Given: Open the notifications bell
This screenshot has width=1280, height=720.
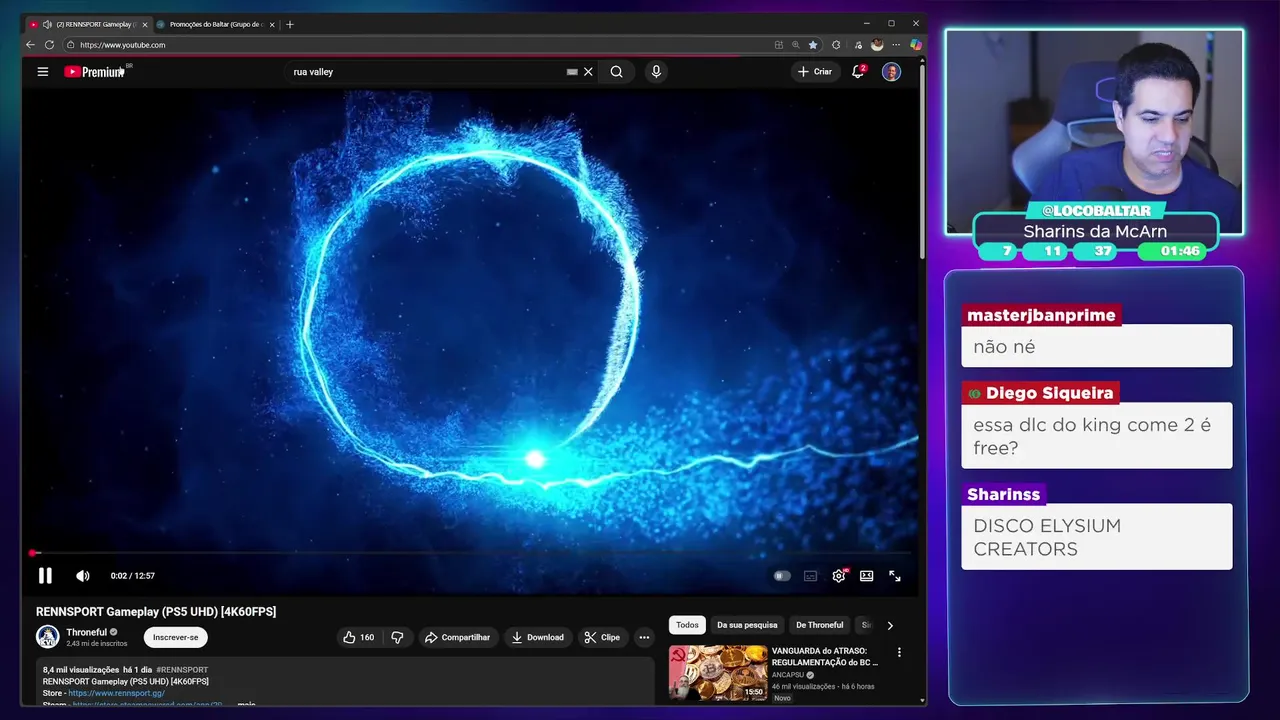Looking at the screenshot, I should (x=858, y=72).
